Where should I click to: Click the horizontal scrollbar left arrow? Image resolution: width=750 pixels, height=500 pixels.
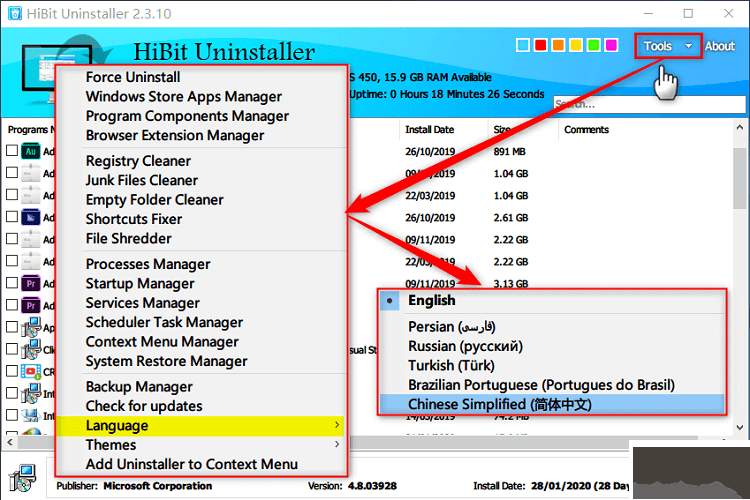click(10, 443)
